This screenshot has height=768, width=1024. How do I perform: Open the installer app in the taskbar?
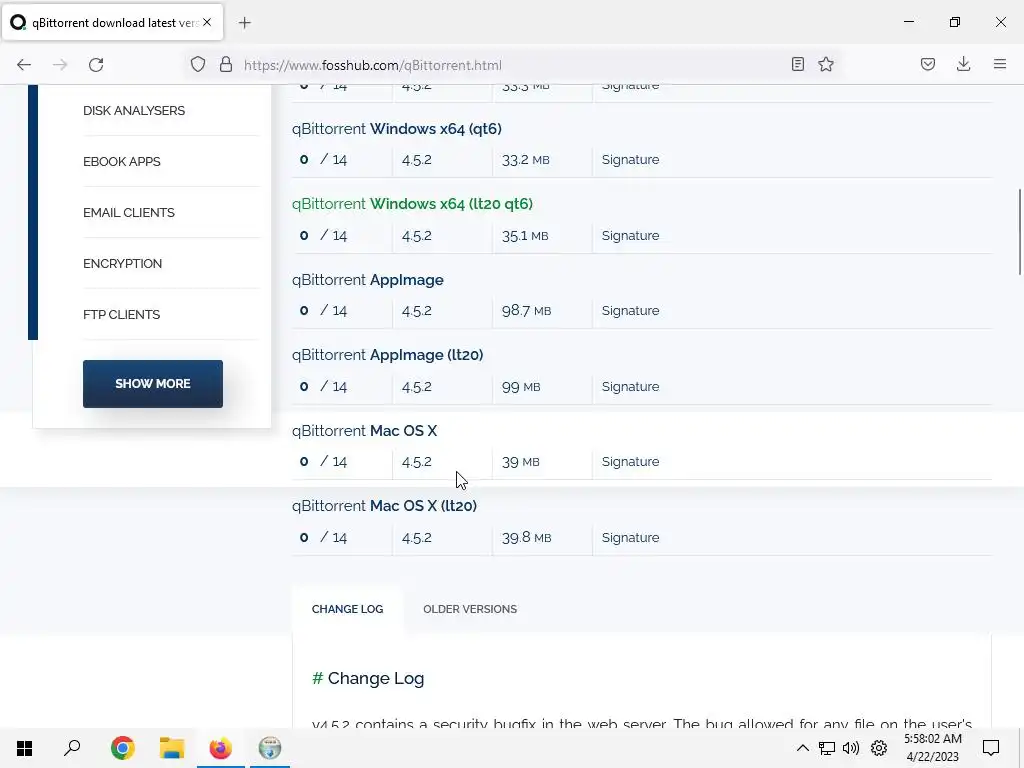270,748
